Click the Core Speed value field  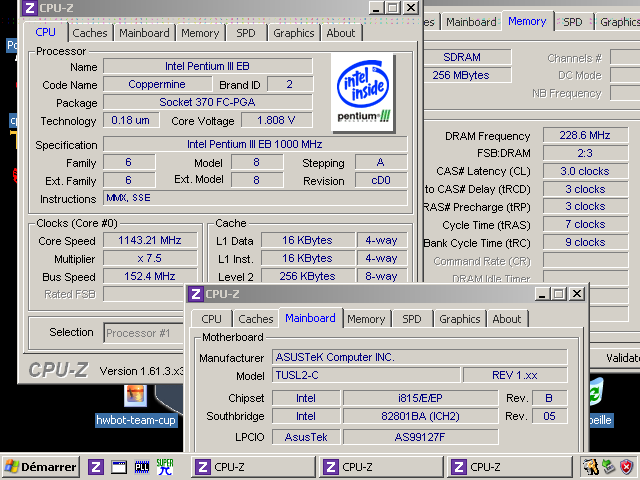139,241
